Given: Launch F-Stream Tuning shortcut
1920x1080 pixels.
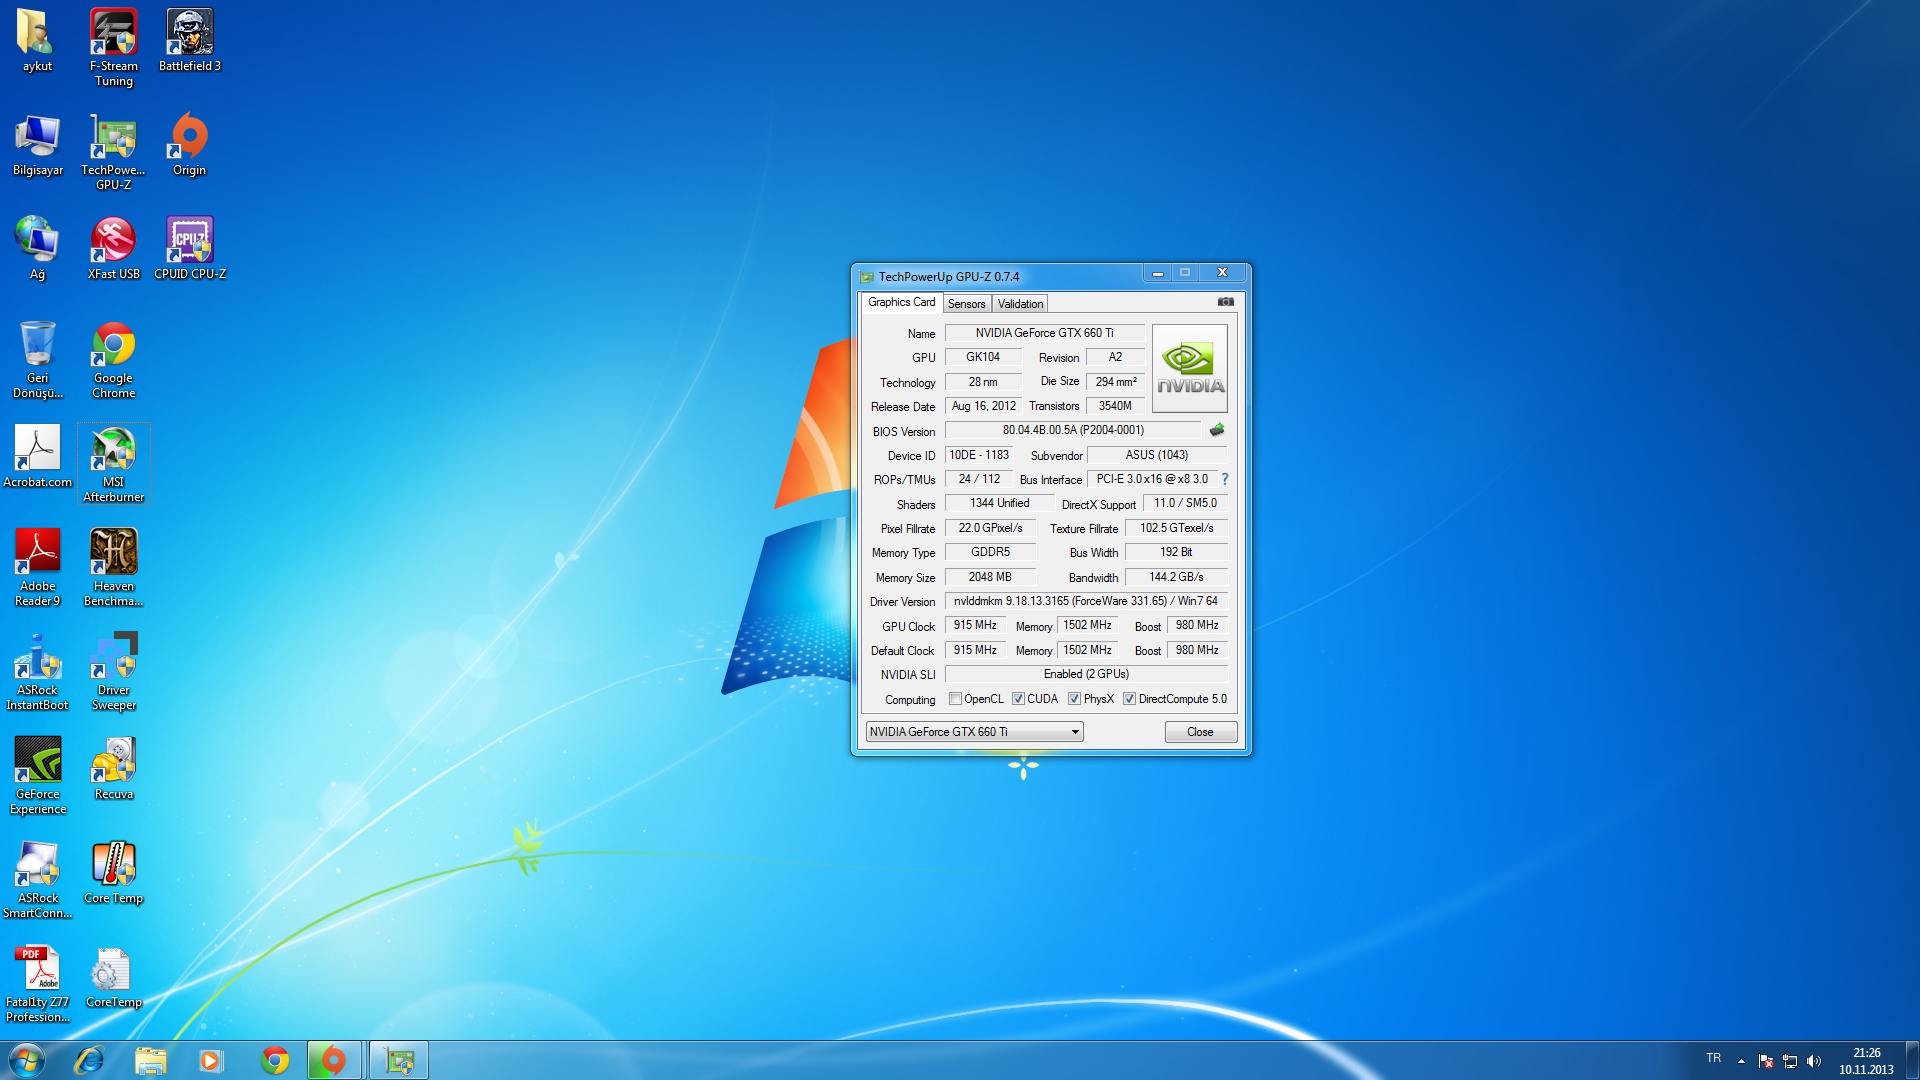Looking at the screenshot, I should click(114, 47).
